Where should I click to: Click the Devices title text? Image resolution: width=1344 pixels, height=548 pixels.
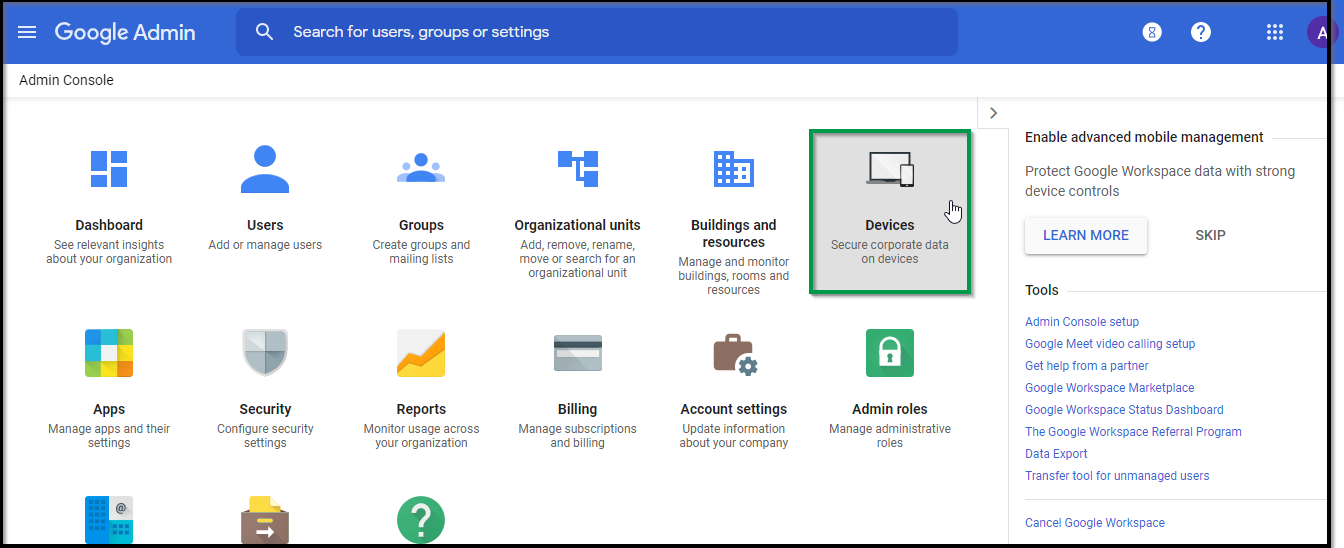[x=890, y=225]
